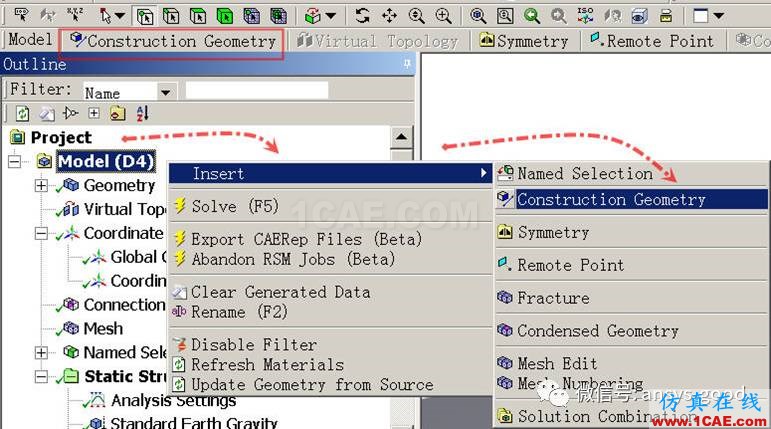This screenshot has height=429, width=771.
Task: Pin the Outline panel
Action: pyautogui.click(x=407, y=64)
